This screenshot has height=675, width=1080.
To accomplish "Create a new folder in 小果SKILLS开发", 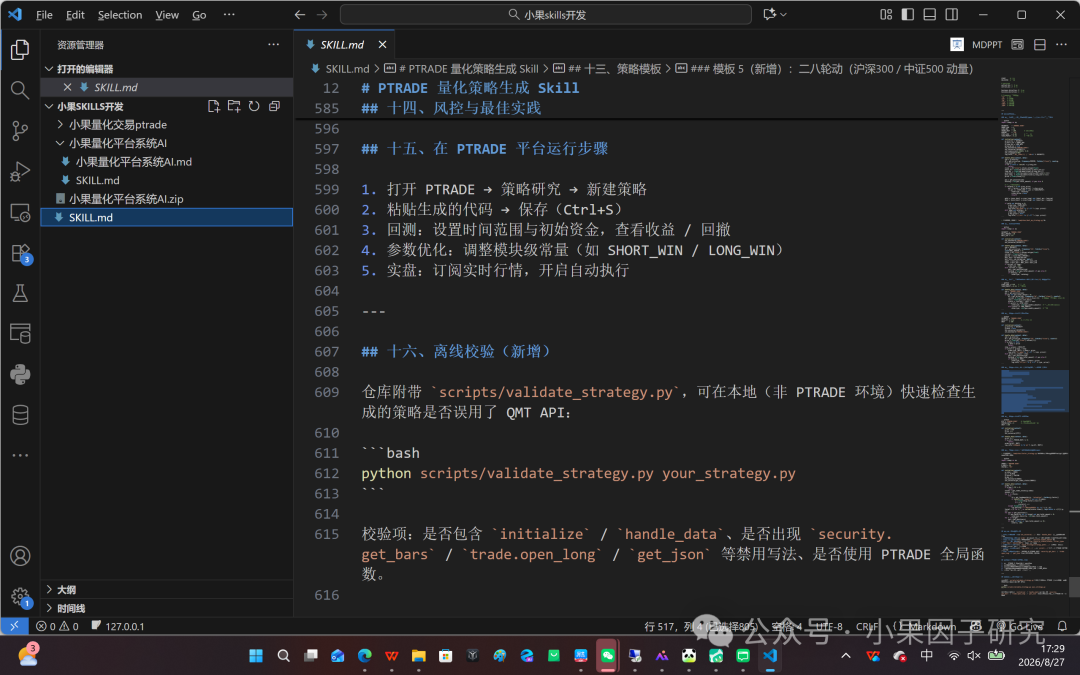I will point(234,106).
